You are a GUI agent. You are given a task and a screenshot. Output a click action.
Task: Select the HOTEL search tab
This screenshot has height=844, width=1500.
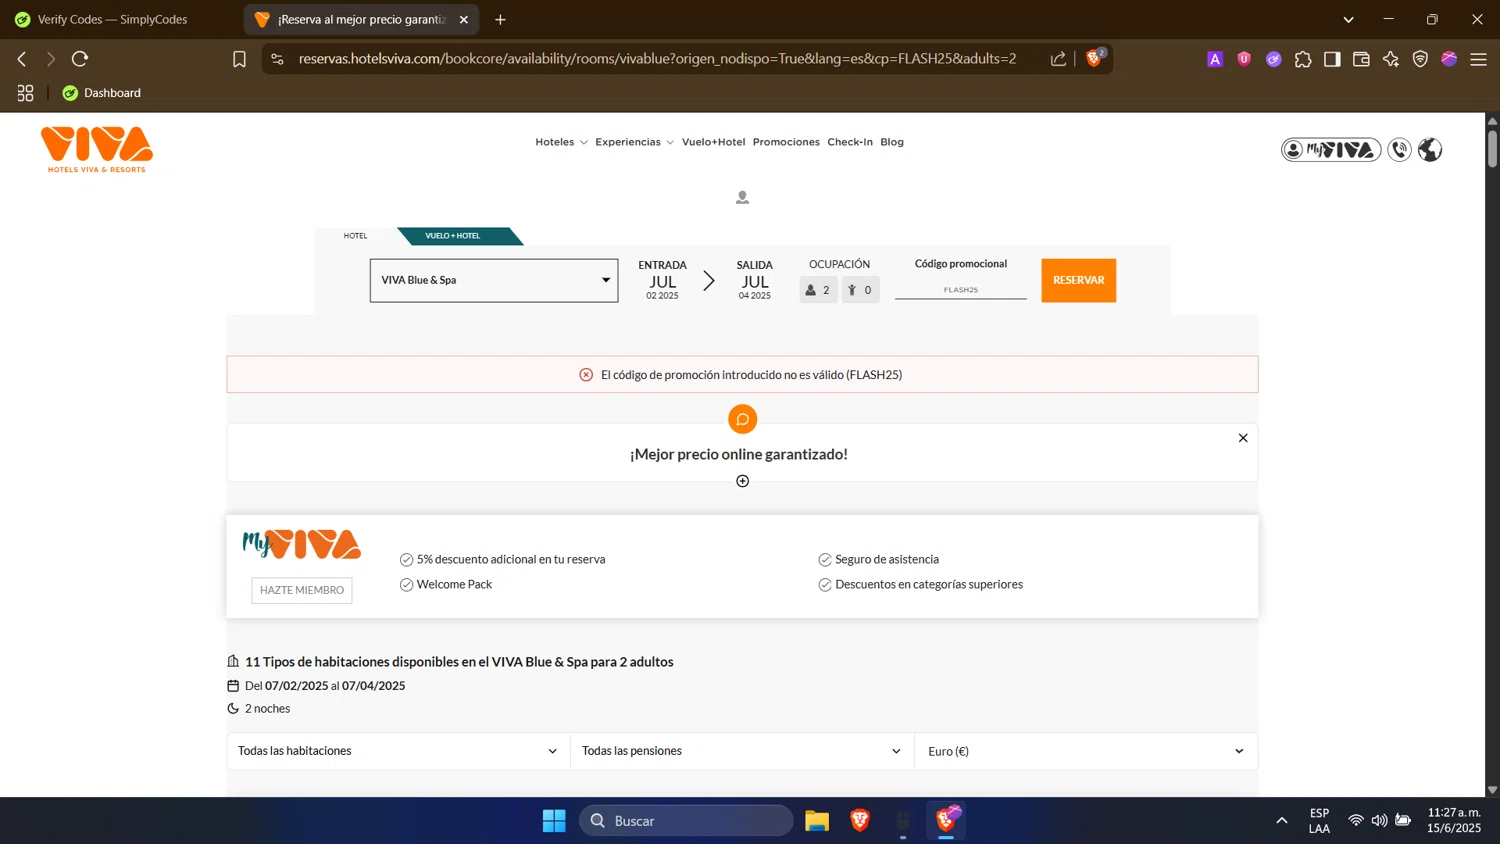point(355,236)
